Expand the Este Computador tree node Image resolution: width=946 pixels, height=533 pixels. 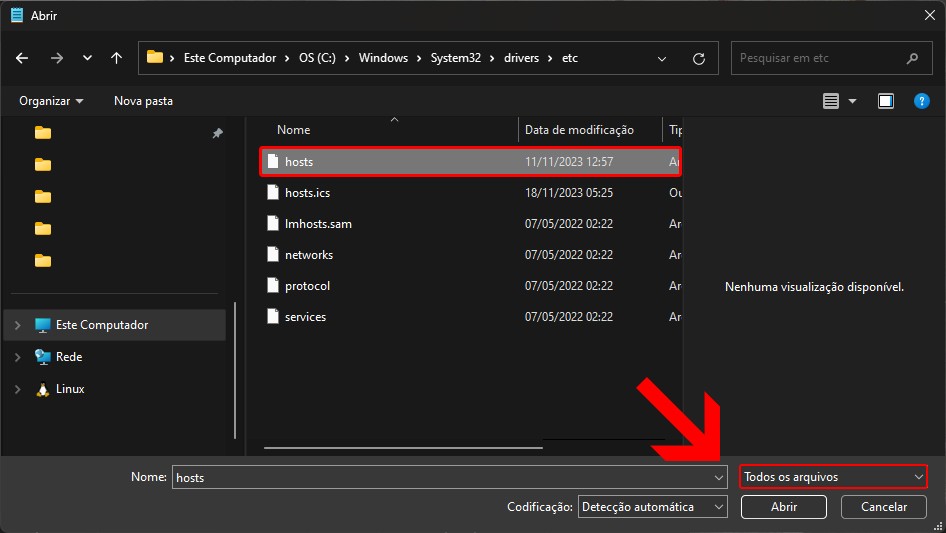pyautogui.click(x=17, y=325)
